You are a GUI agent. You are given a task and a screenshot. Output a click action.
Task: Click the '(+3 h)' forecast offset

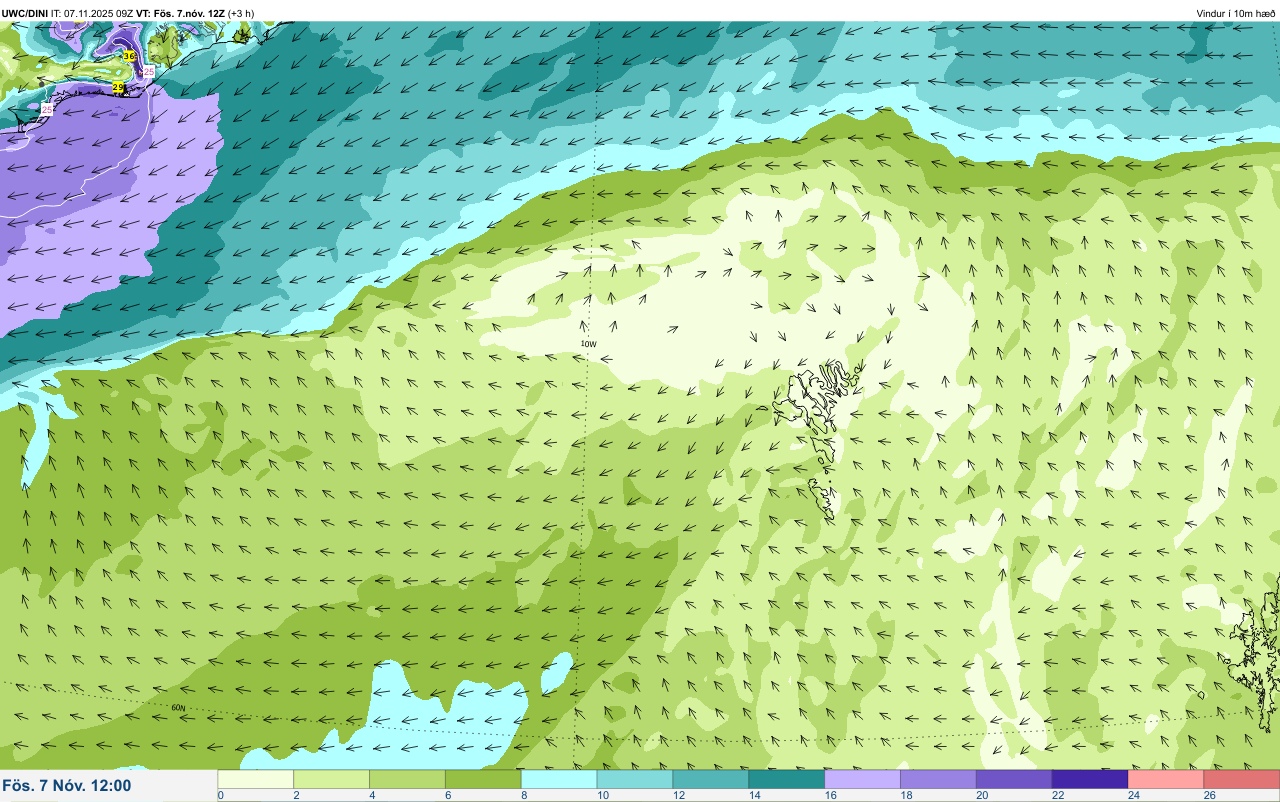pyautogui.click(x=242, y=13)
